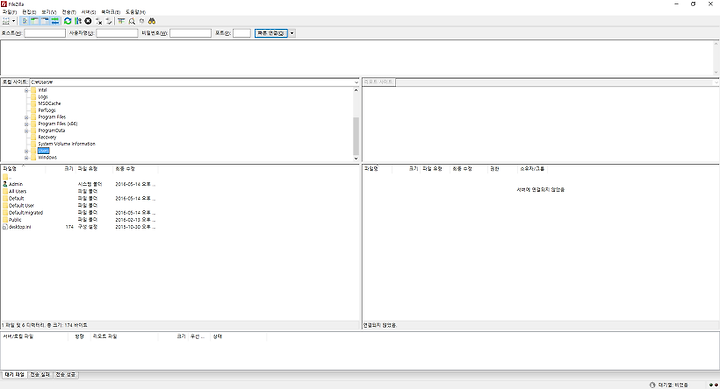
Task: Go to parent directory '..' entry
Action: (x=7, y=177)
